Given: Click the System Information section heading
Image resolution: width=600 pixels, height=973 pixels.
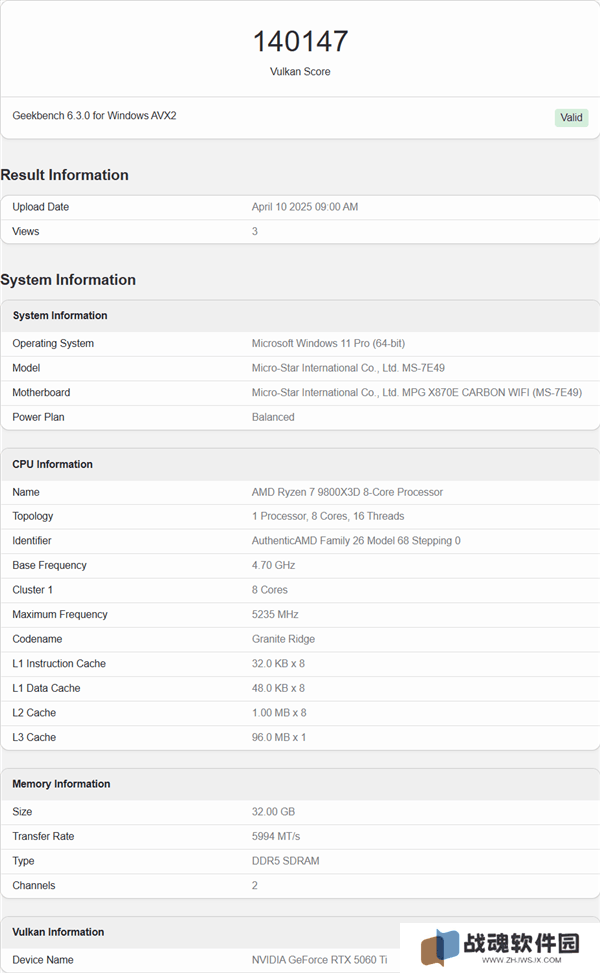Looking at the screenshot, I should pos(68,280).
